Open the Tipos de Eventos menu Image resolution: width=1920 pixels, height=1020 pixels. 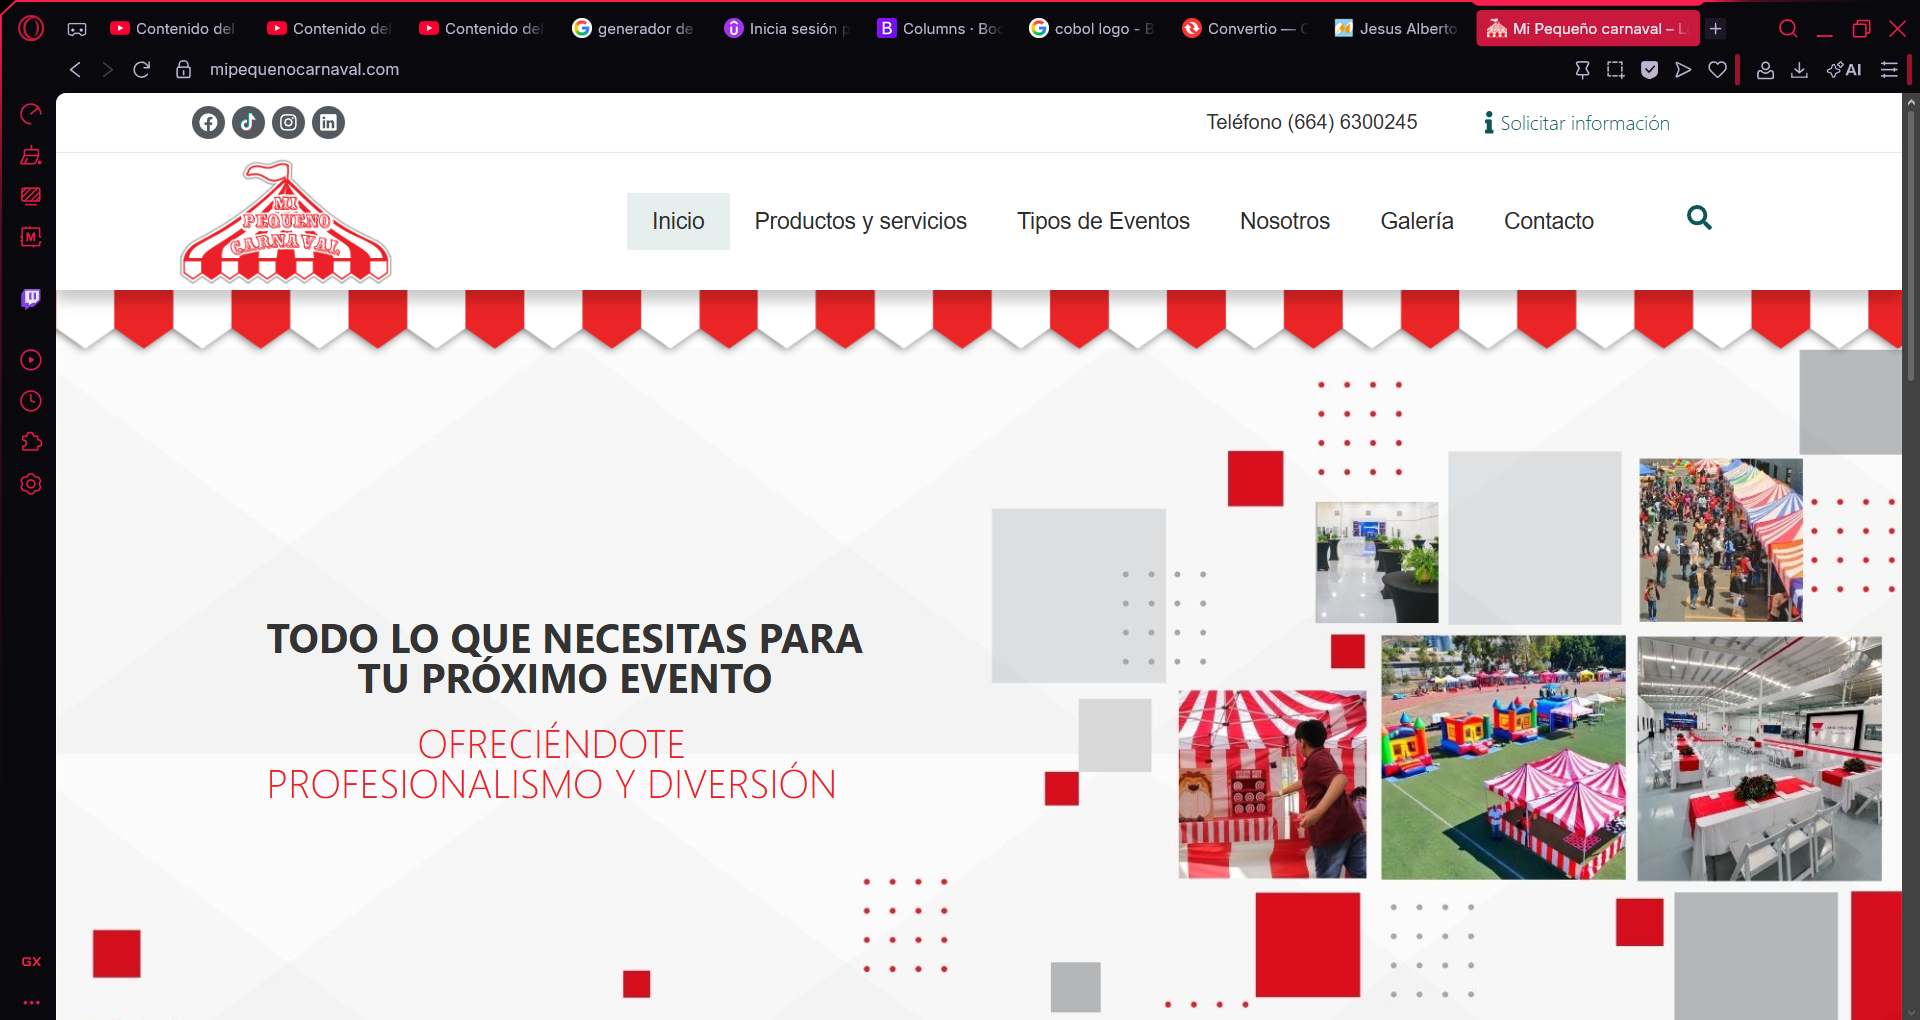pos(1103,221)
